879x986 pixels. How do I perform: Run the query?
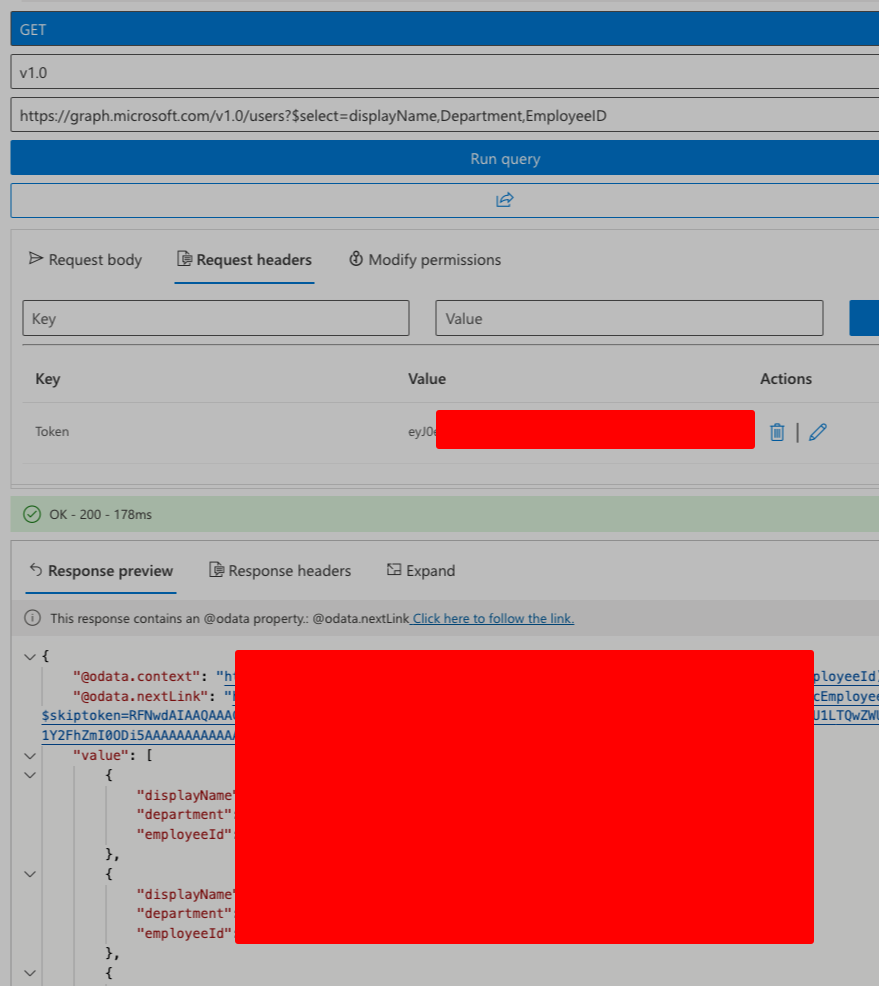(445, 158)
